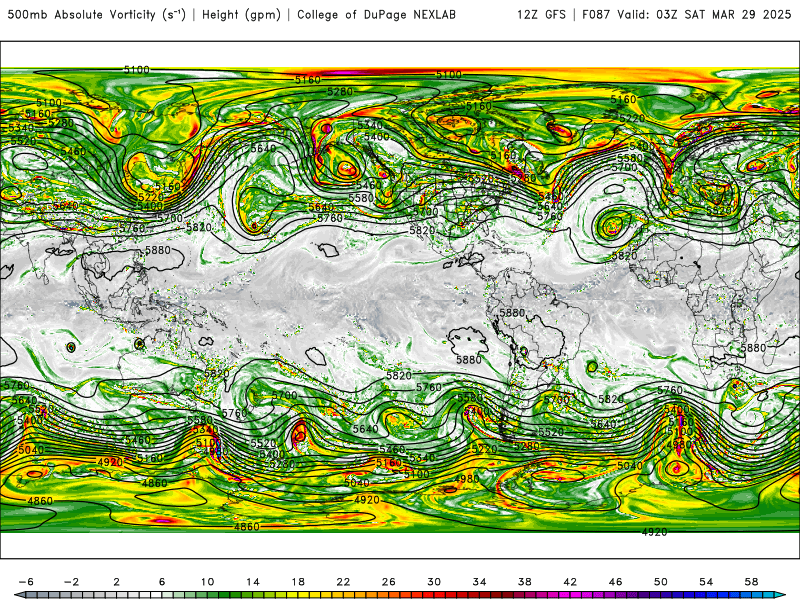Click the 'F087' forecast hour text
This screenshot has height=600, width=800.
pyautogui.click(x=596, y=15)
